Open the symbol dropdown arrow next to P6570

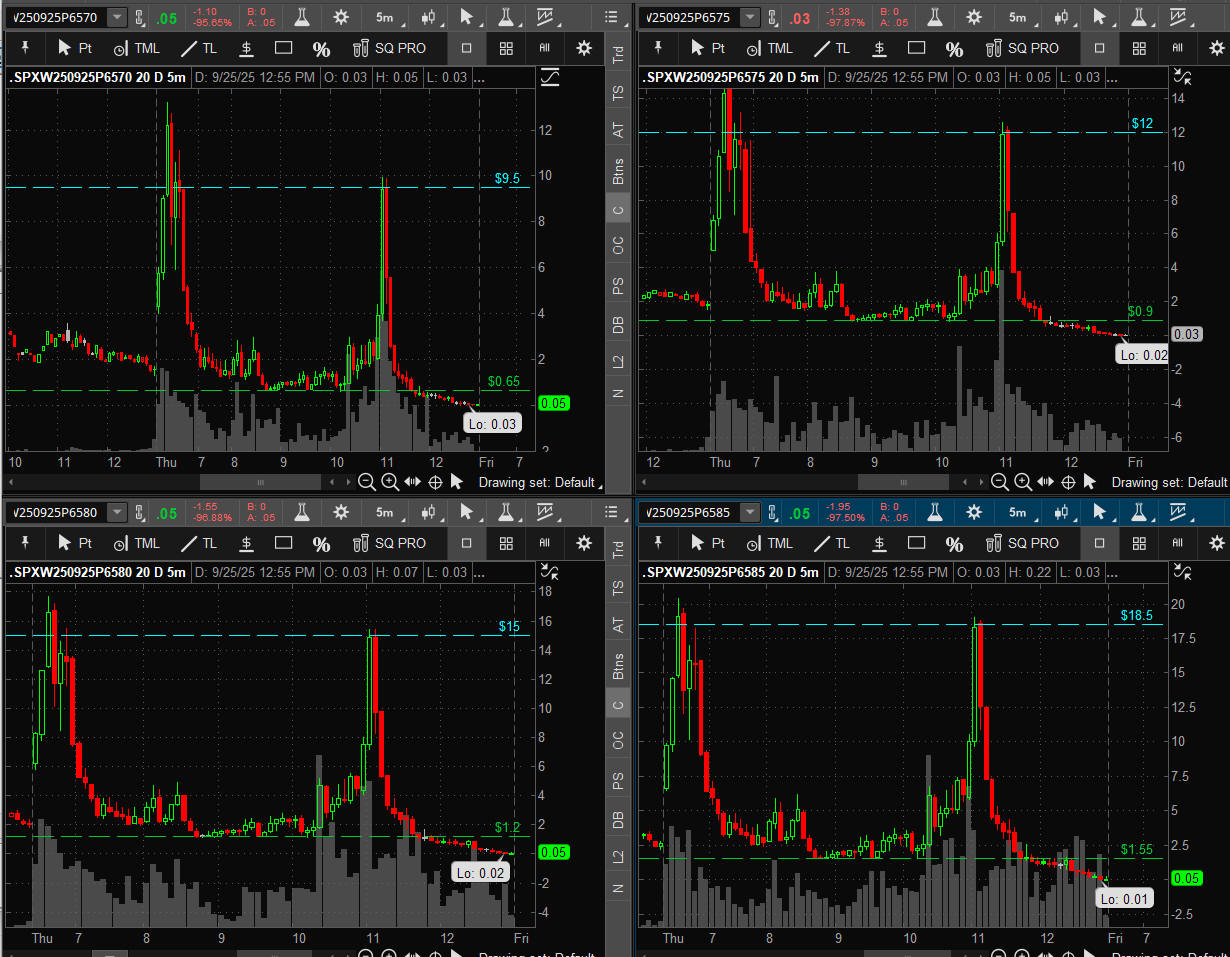[117, 17]
